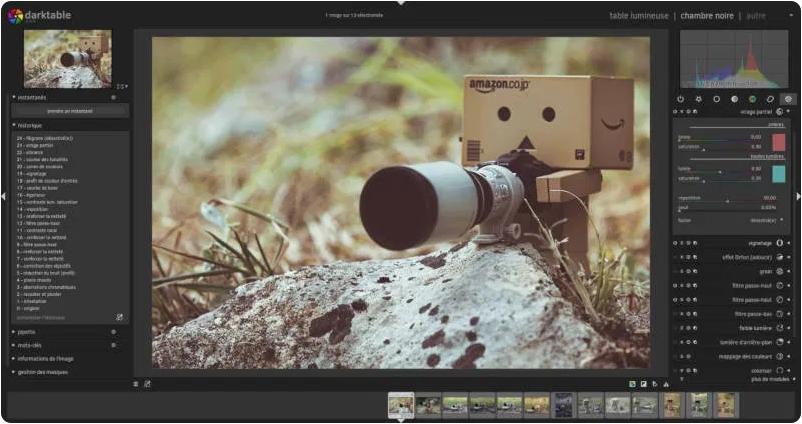Image resolution: width=802 pixels, height=424 pixels.
Task: Click the create style from history icon
Action: point(120,317)
